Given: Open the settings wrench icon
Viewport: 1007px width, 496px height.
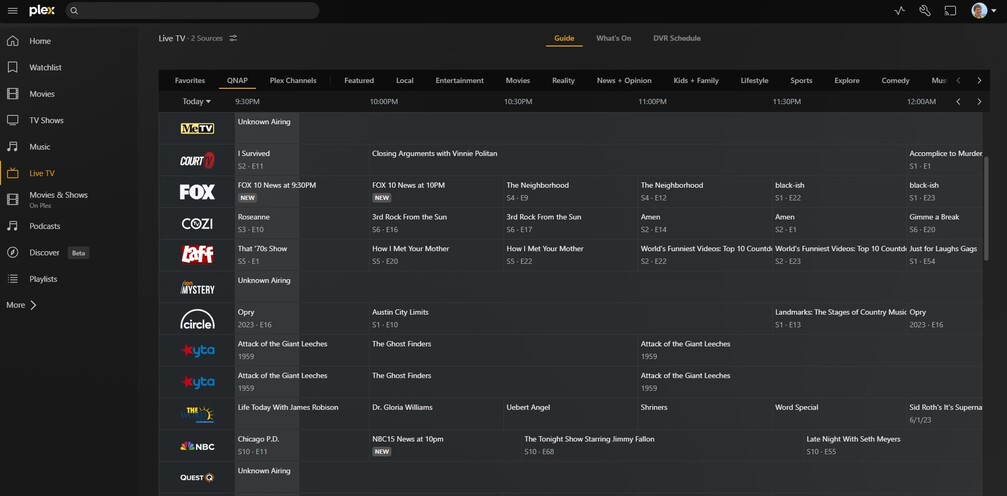Looking at the screenshot, I should [x=925, y=11].
